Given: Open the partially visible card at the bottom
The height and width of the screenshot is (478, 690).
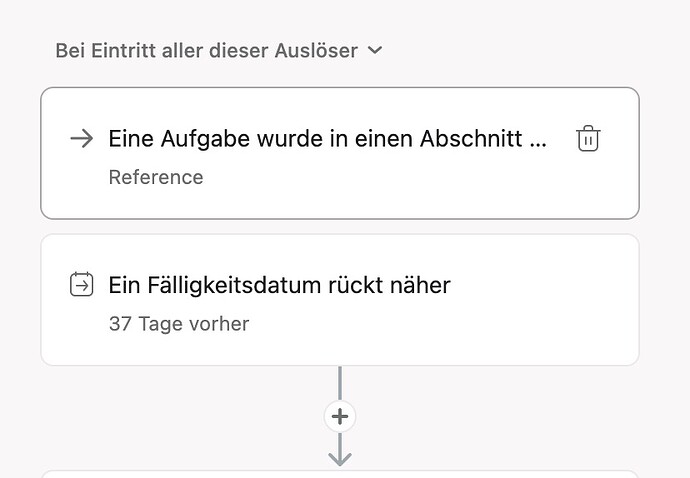Looking at the screenshot, I should point(340,474).
